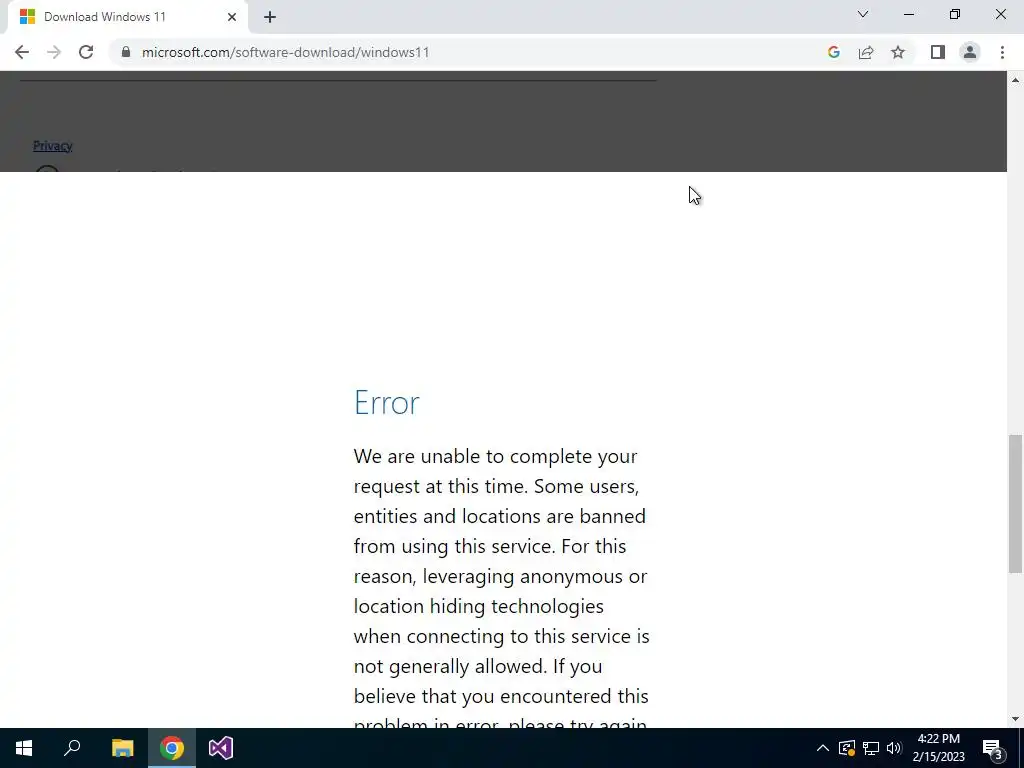Open taskbar search magnifier
The width and height of the screenshot is (1024, 768).
coord(72,748)
